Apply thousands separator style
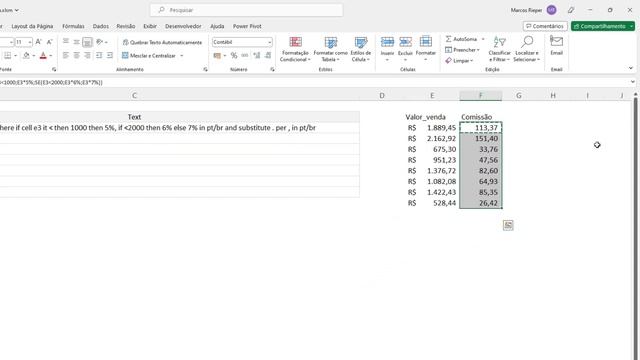This screenshot has width=640, height=360. (x=244, y=56)
